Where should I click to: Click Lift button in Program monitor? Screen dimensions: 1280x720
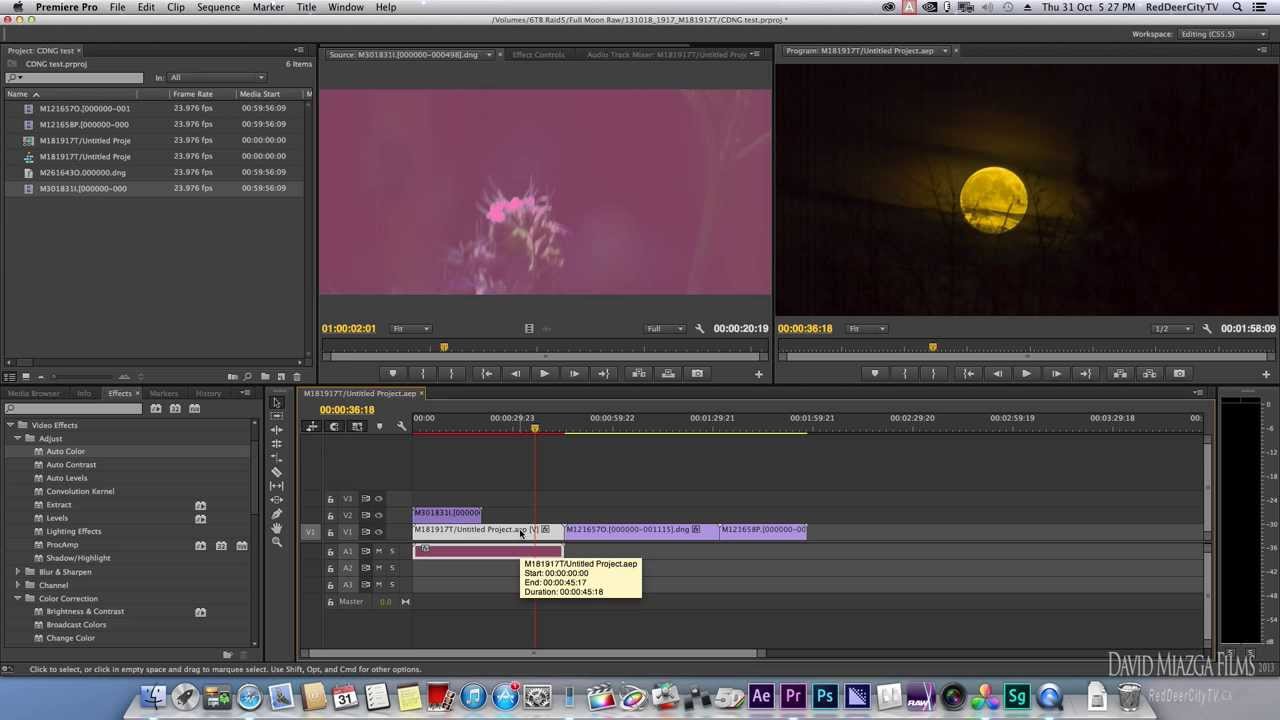1120,374
